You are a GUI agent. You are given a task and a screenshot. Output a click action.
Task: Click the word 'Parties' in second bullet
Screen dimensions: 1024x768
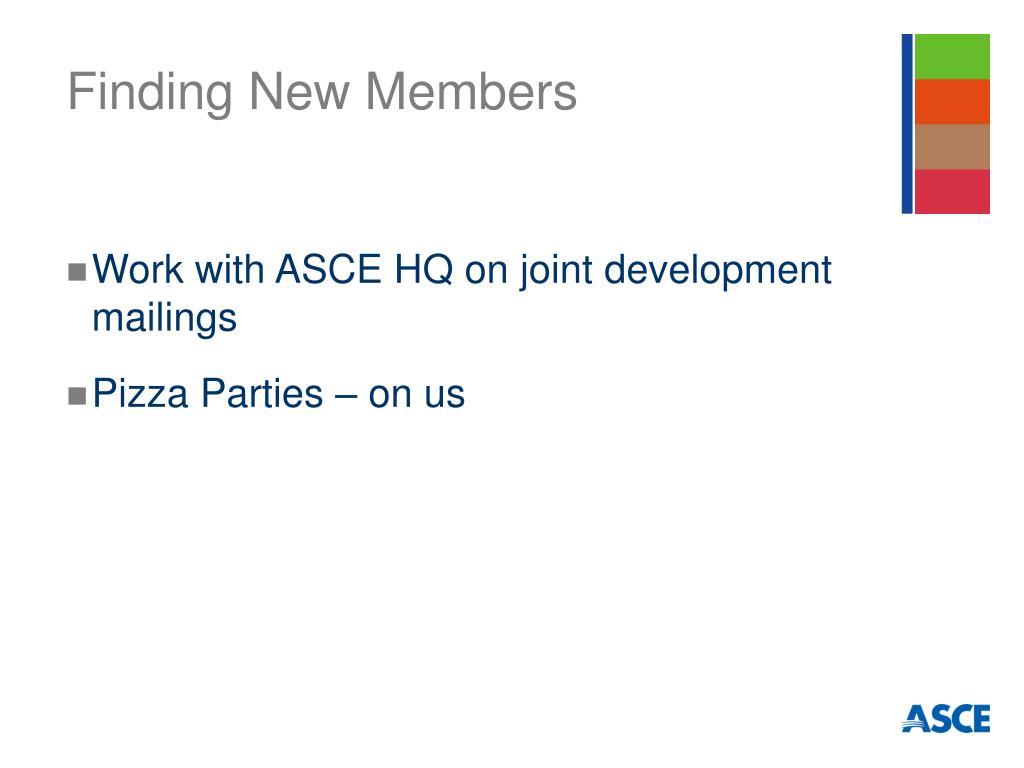(262, 393)
